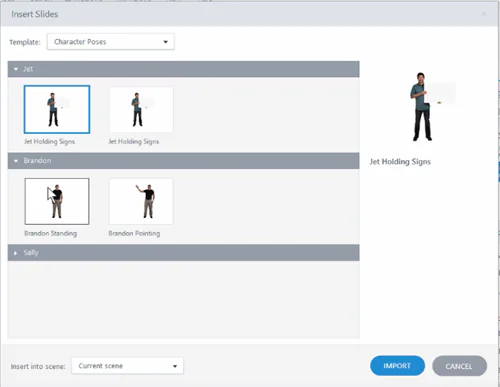Select the Brandon Standing slide thumbnail
Image resolution: width=500 pixels, height=387 pixels.
[x=57, y=201]
